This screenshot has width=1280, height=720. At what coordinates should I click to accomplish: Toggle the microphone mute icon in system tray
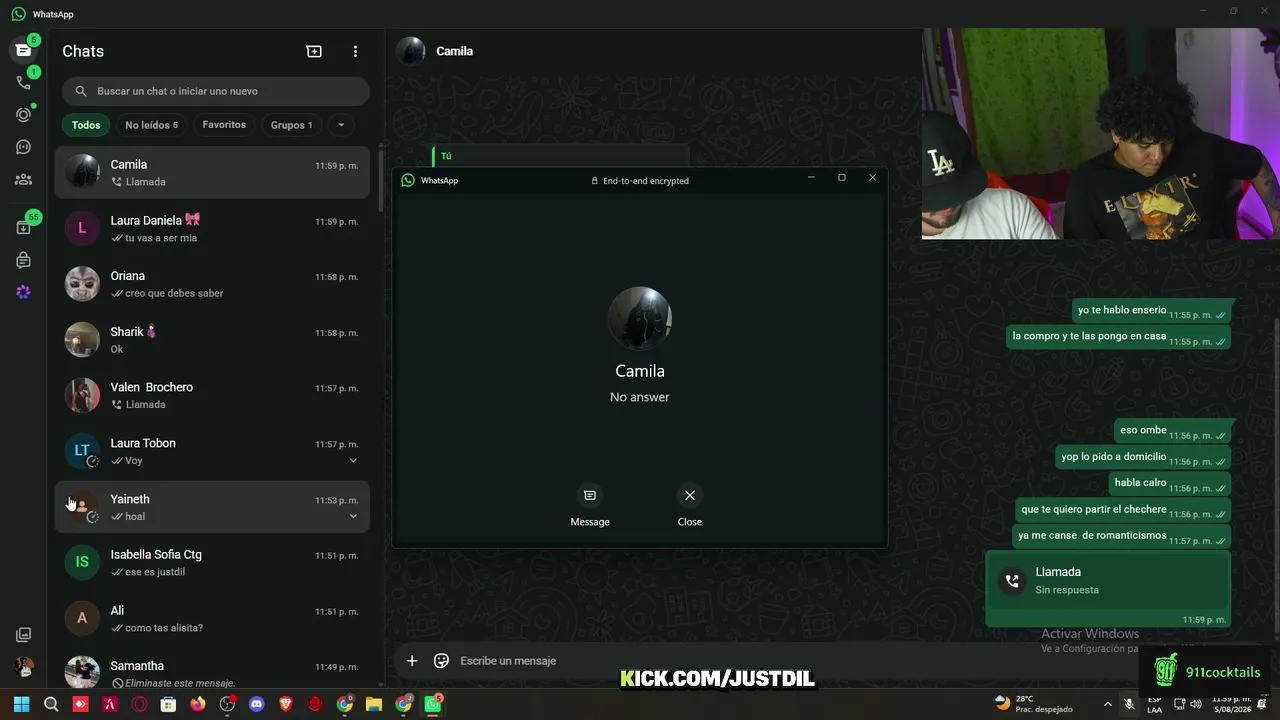coord(1129,704)
